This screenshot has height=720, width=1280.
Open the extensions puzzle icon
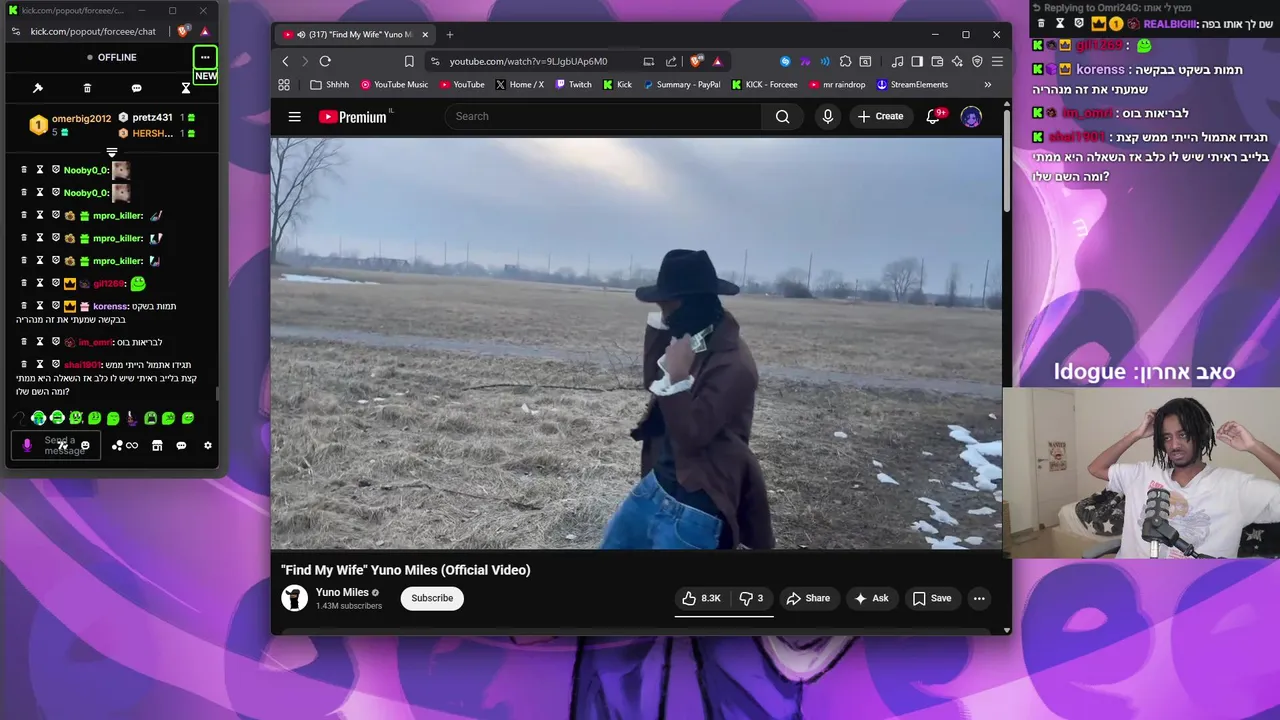click(x=846, y=61)
